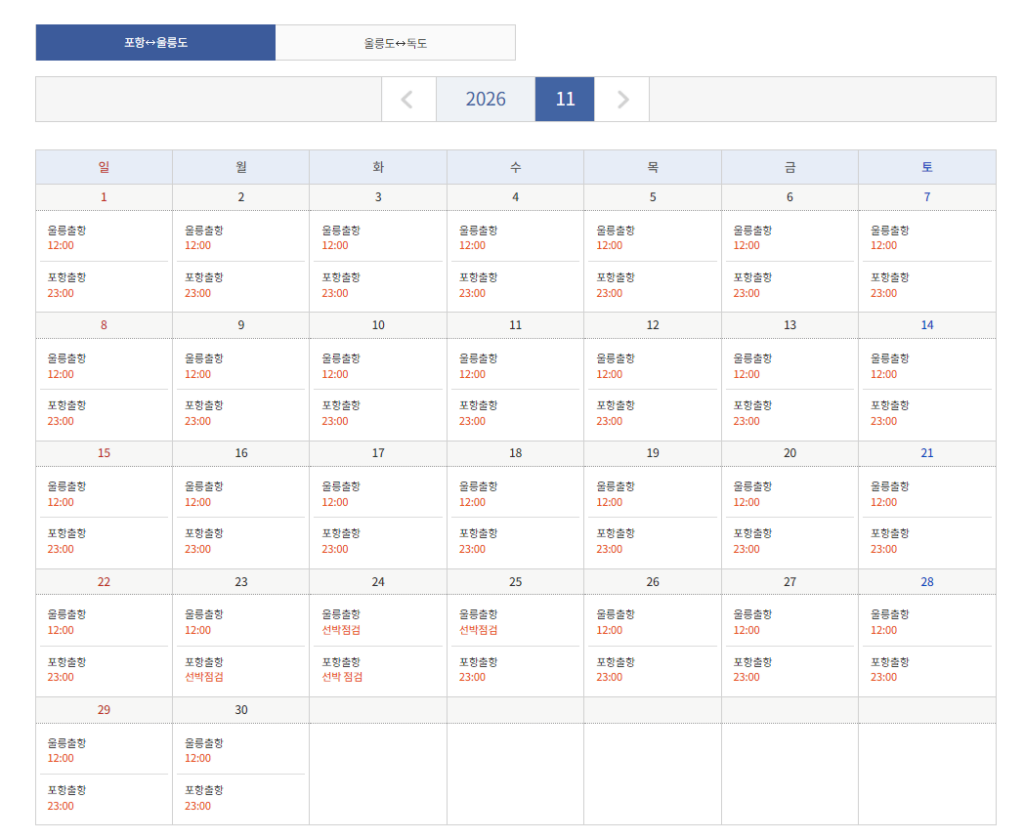Click the 12:00 울릉출항 time on the 22nd
The image size is (1024, 840).
61,630
